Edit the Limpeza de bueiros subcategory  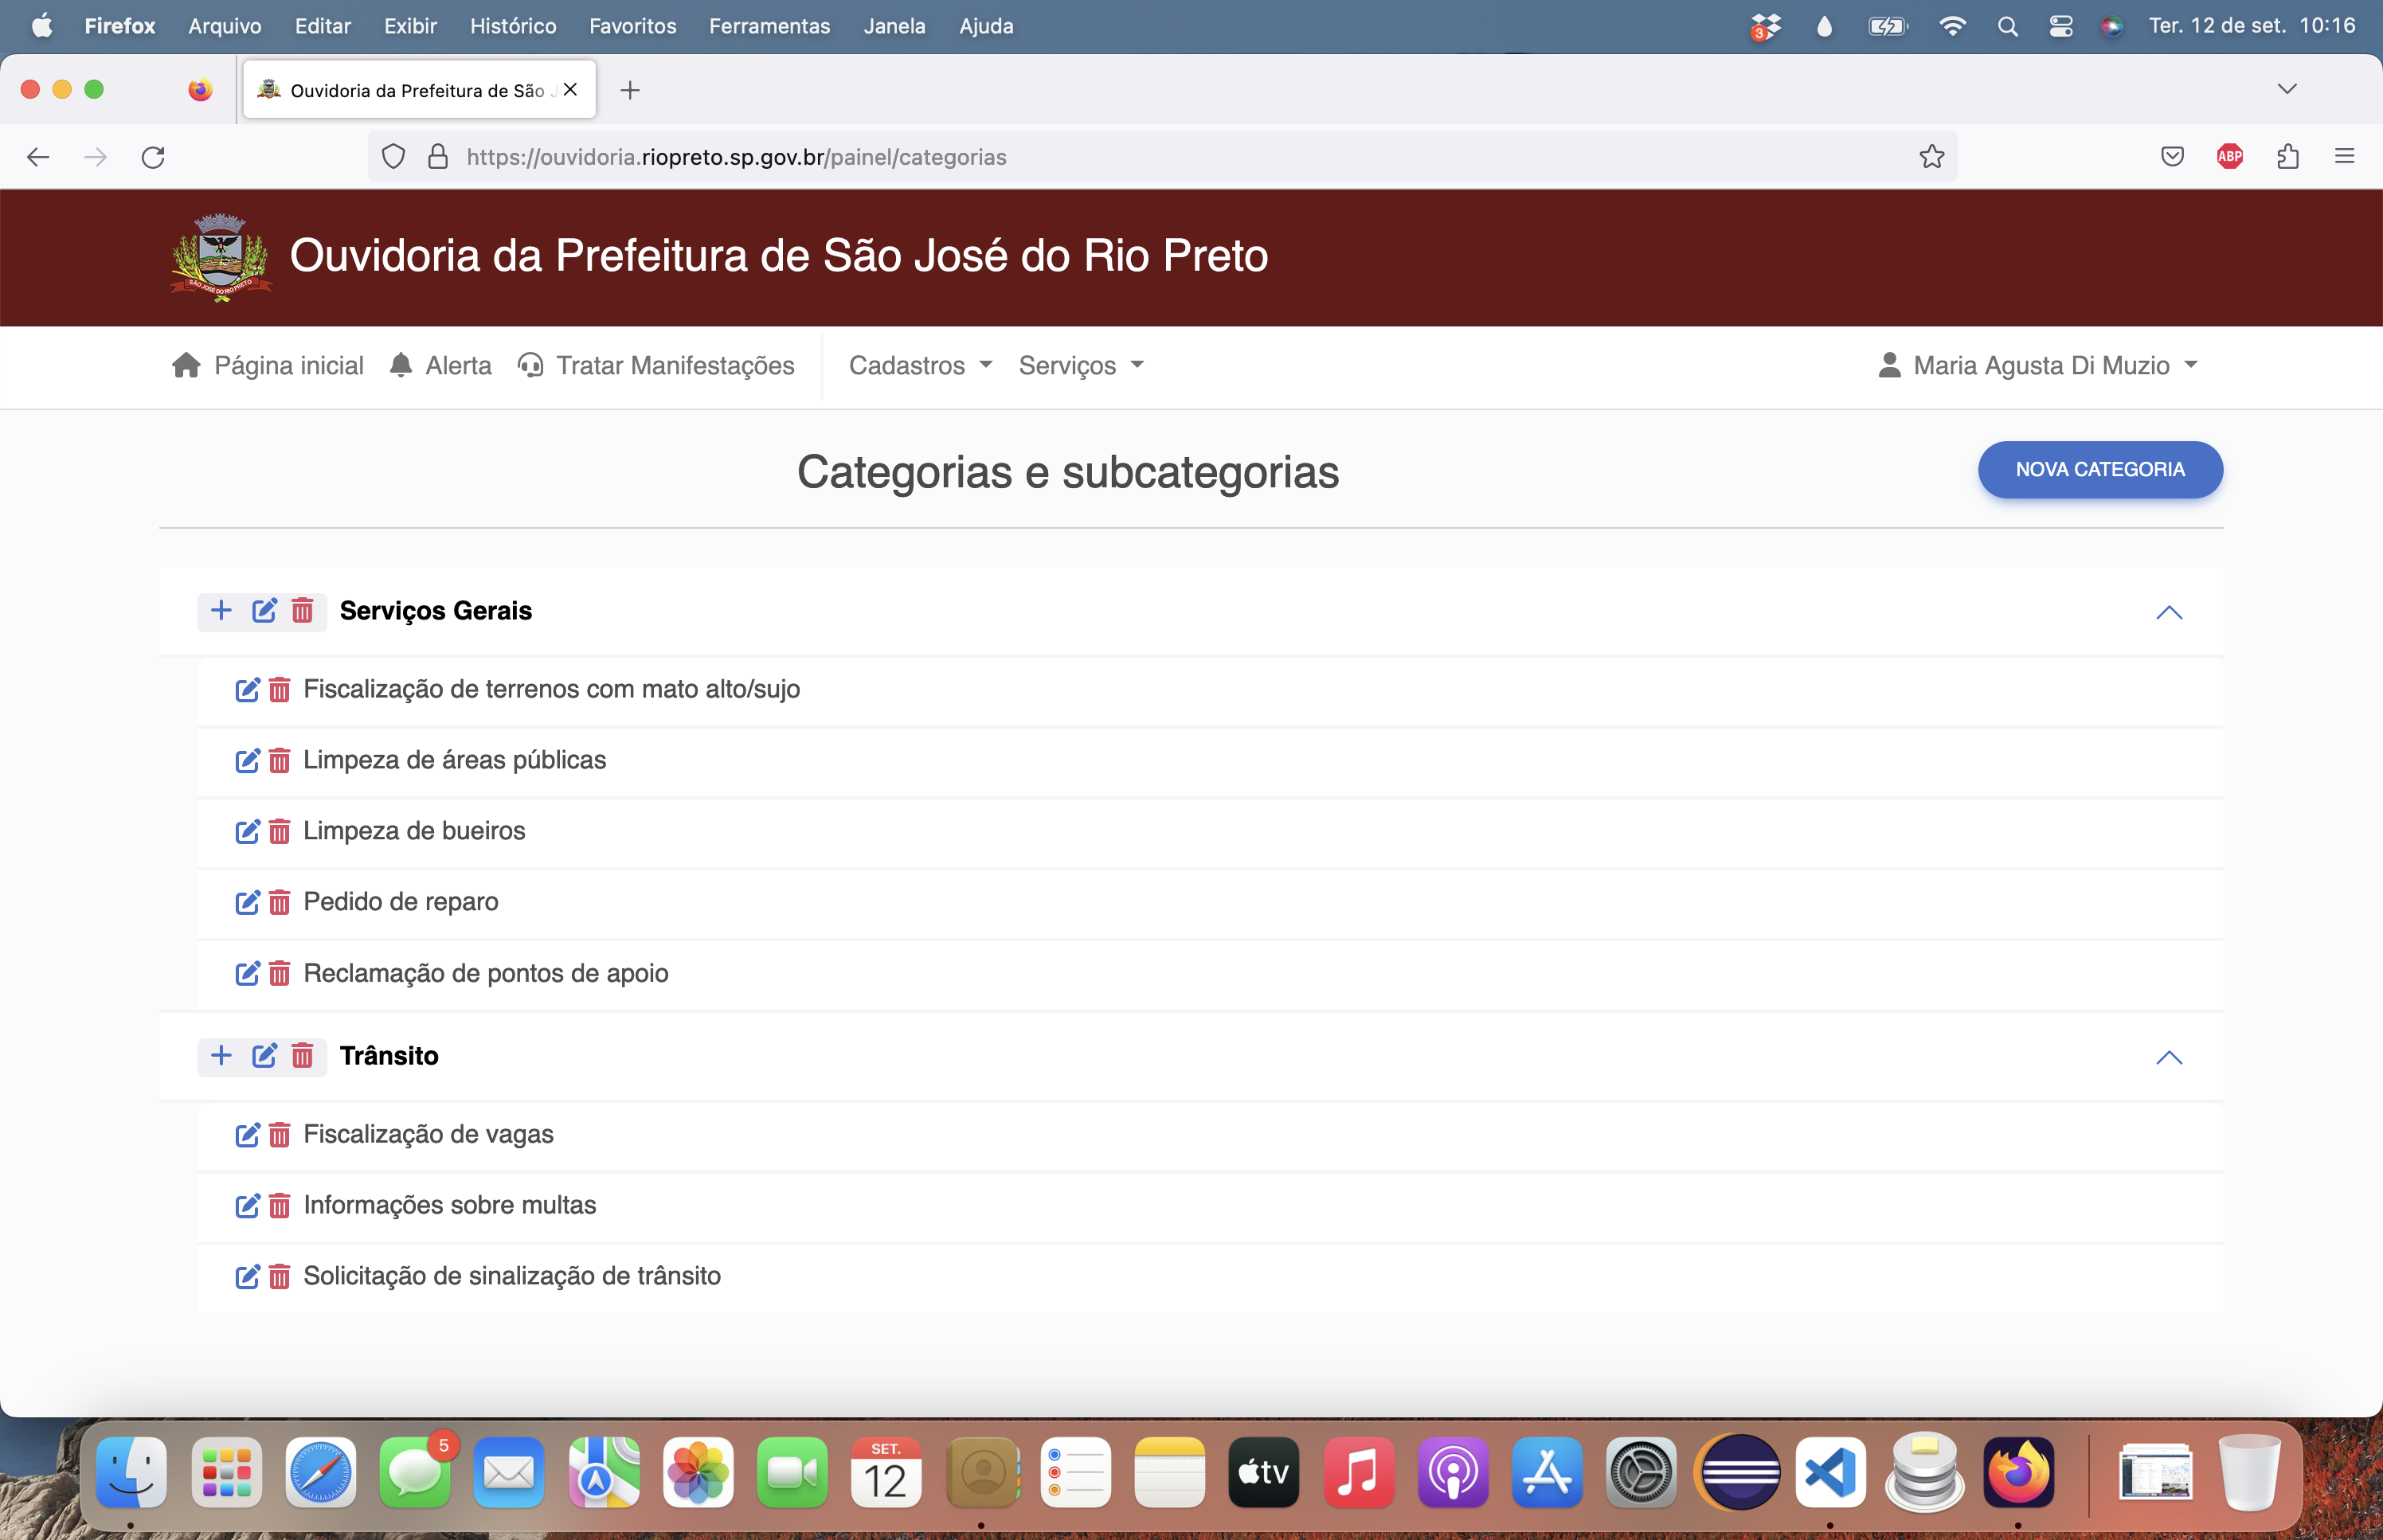click(x=247, y=831)
